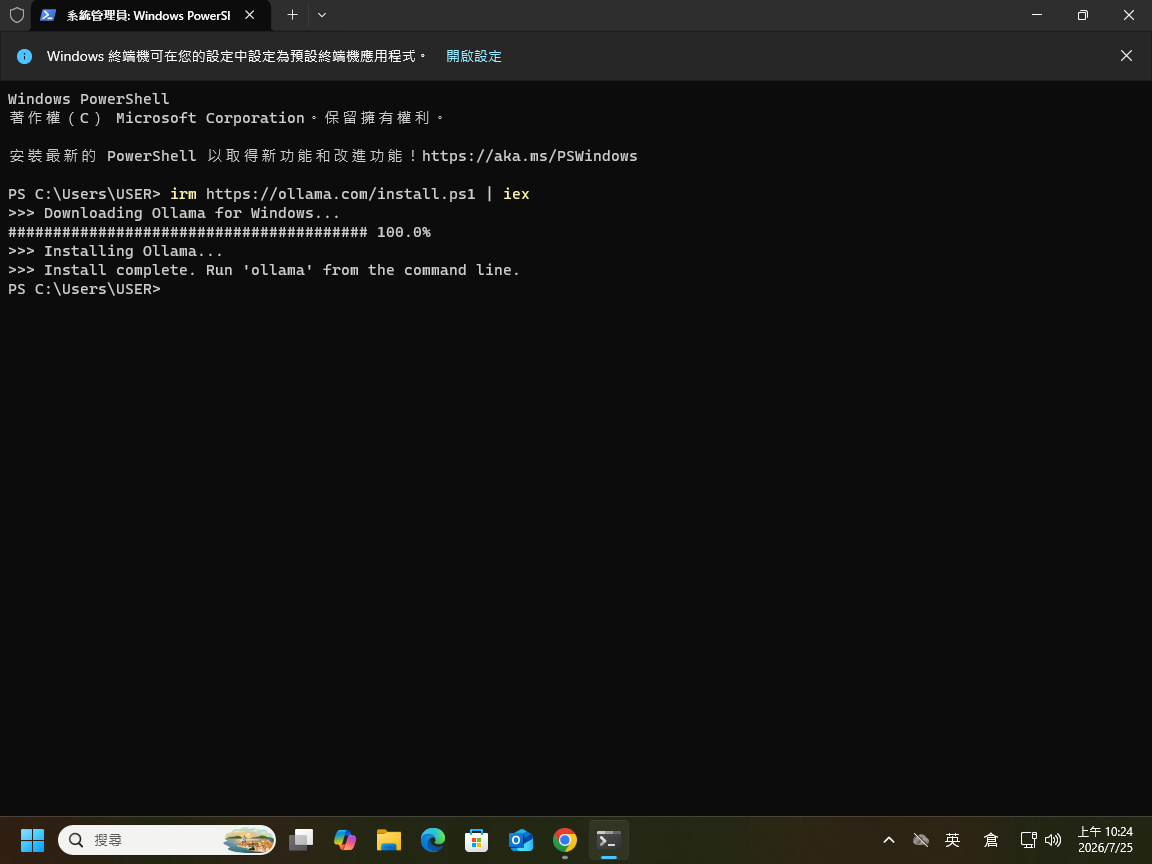Dismiss the default terminal notification bar
This screenshot has width=1152, height=864.
click(1126, 56)
